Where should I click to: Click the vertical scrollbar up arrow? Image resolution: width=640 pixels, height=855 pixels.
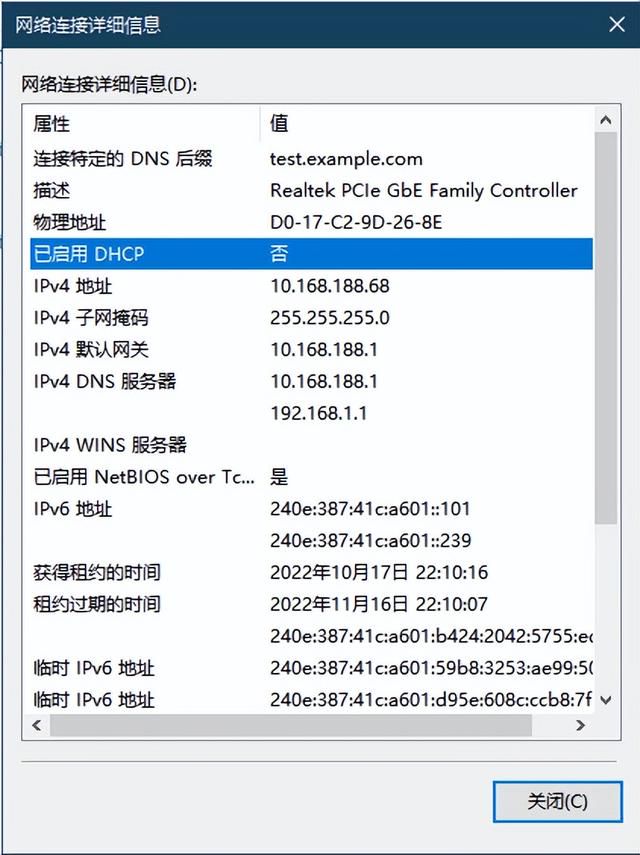[x=606, y=120]
